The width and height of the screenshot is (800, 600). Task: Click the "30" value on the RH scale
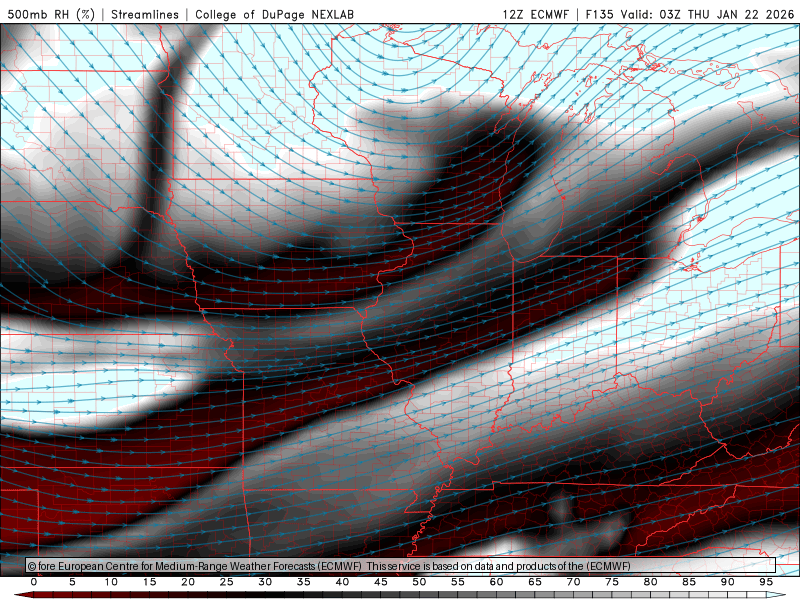click(265, 582)
